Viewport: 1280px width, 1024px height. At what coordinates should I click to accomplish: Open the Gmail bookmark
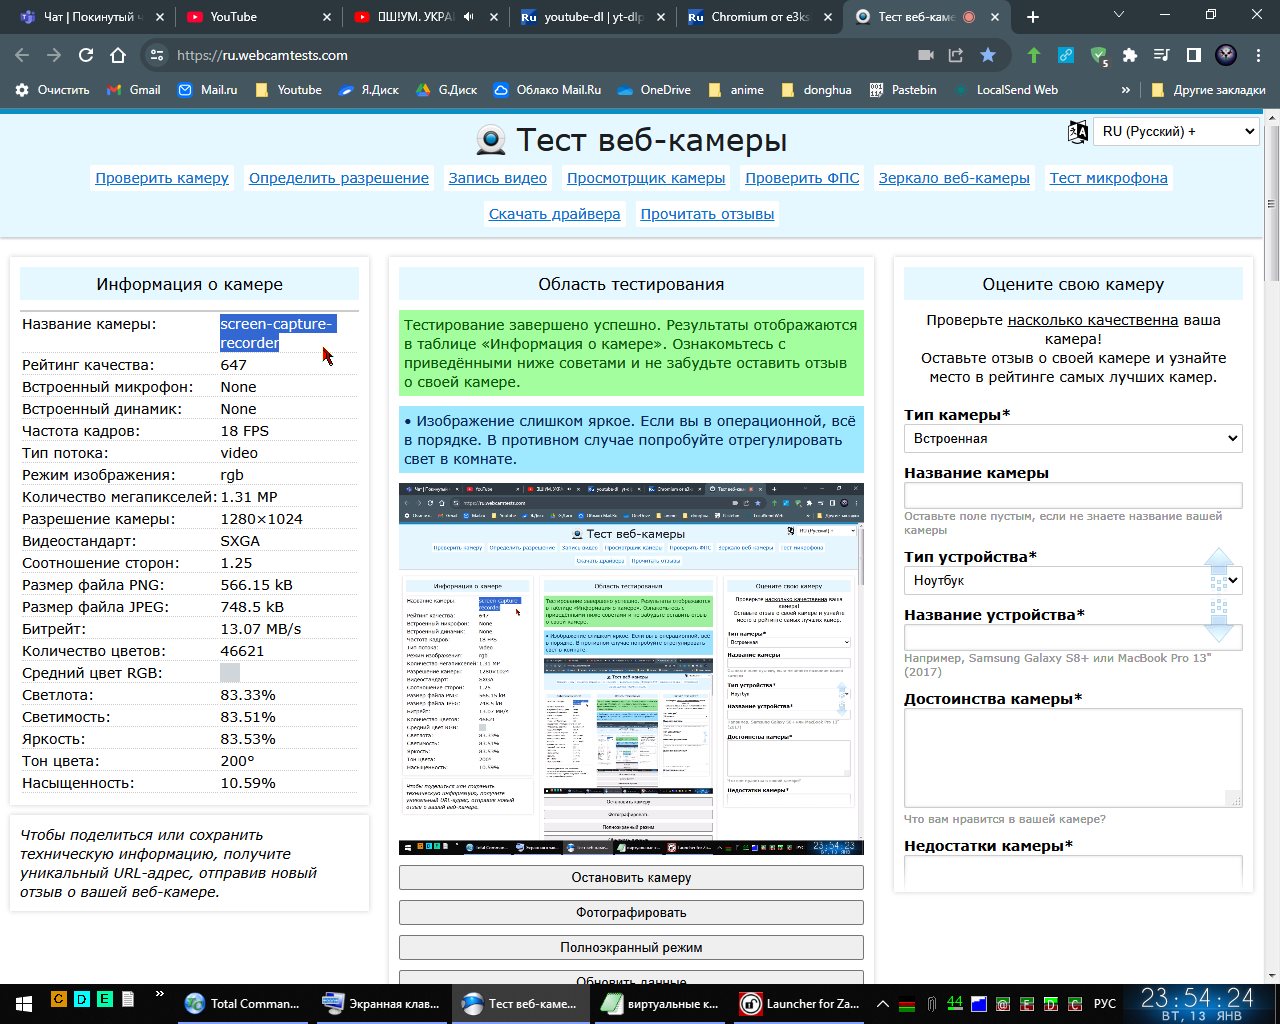click(x=133, y=90)
